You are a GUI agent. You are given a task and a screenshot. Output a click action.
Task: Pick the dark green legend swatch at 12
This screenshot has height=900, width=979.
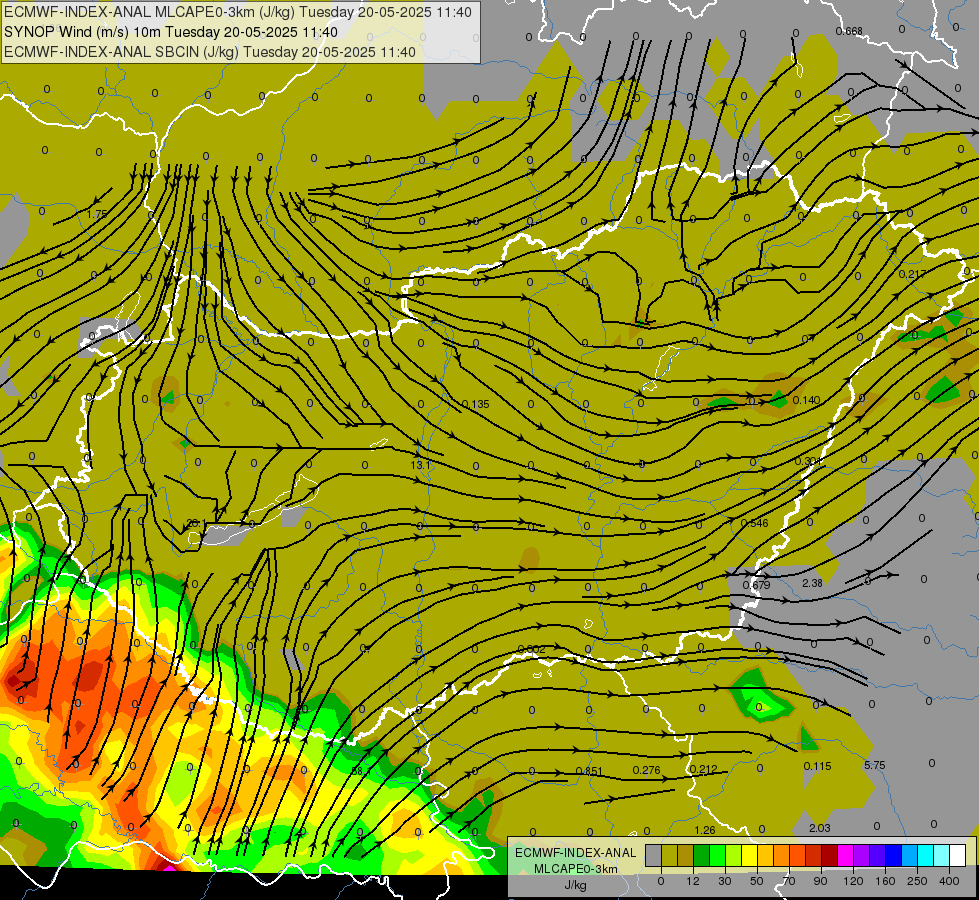pos(701,855)
